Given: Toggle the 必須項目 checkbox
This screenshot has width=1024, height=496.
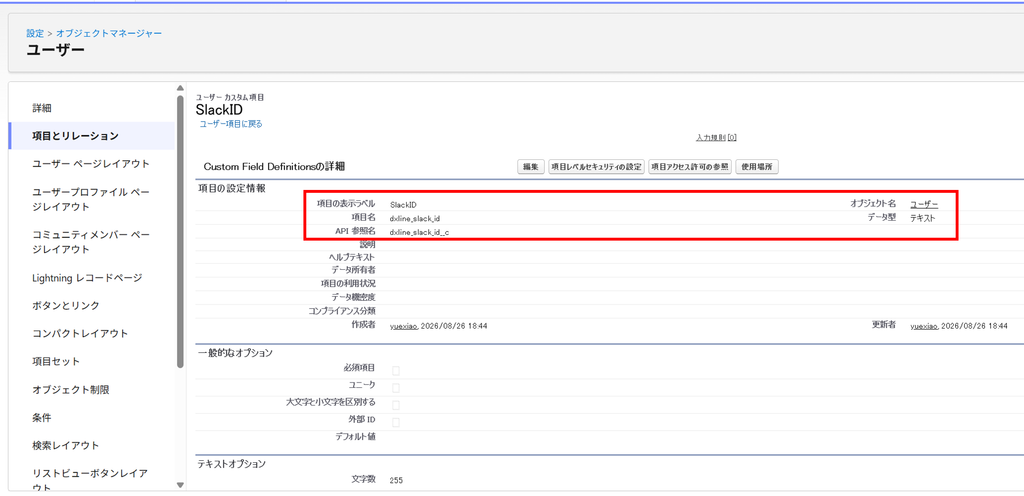Looking at the screenshot, I should pos(396,371).
